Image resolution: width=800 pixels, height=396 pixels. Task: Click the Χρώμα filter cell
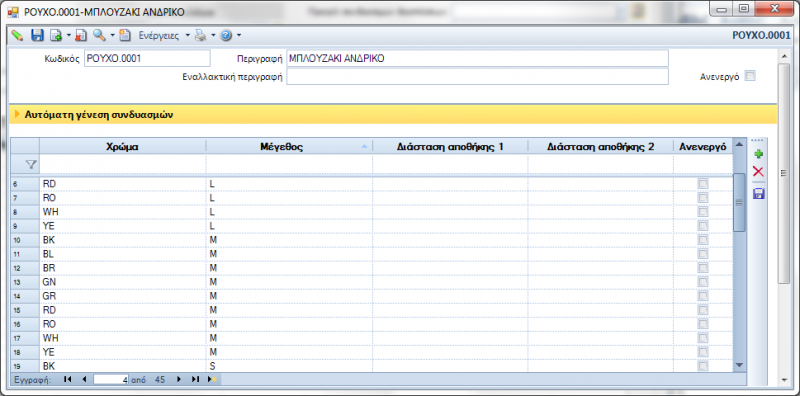pyautogui.click(x=123, y=164)
